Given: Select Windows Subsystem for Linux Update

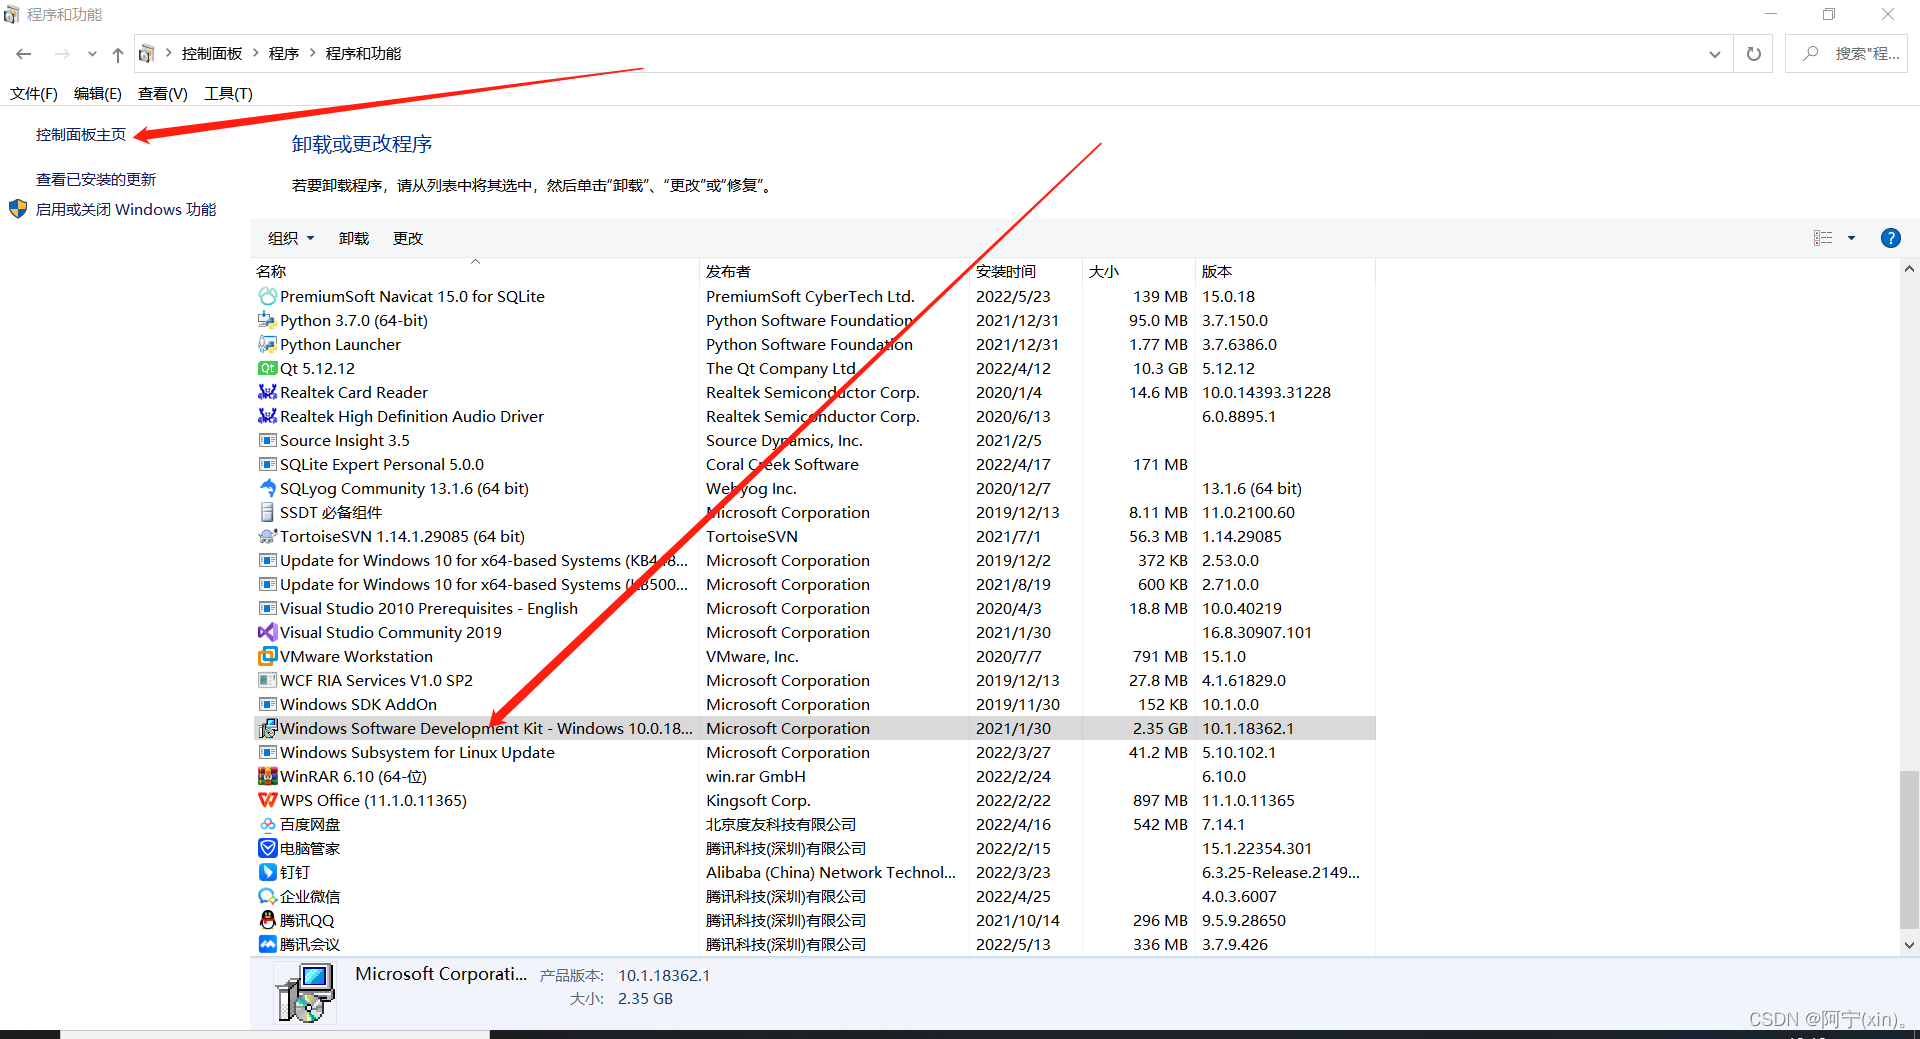Looking at the screenshot, I should 814,753.
